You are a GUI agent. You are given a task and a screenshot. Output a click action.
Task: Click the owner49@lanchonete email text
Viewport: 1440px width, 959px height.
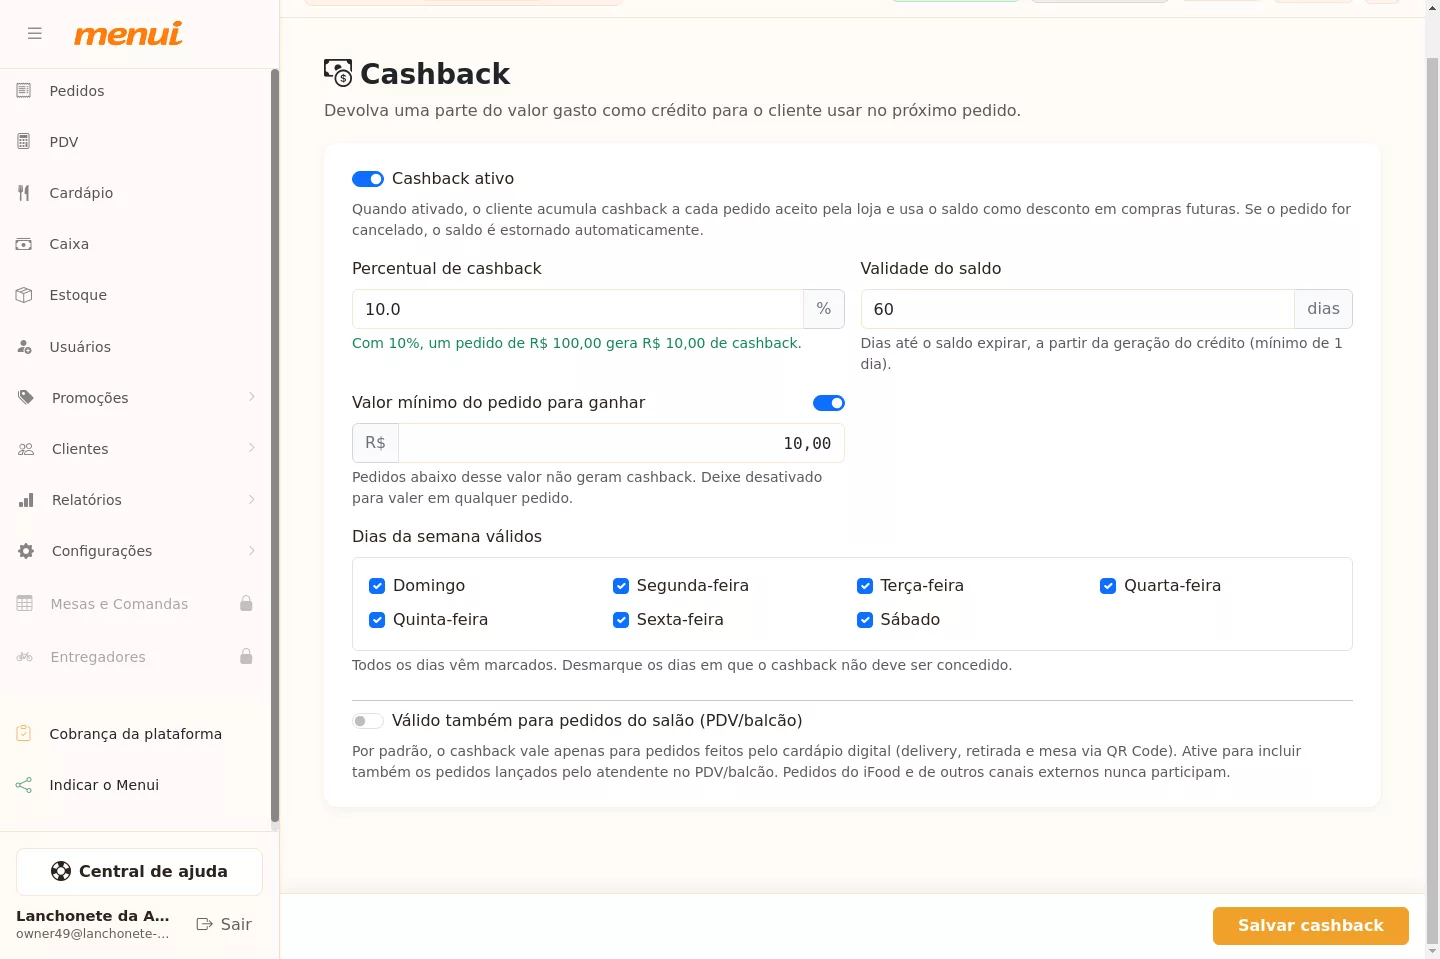(x=93, y=934)
